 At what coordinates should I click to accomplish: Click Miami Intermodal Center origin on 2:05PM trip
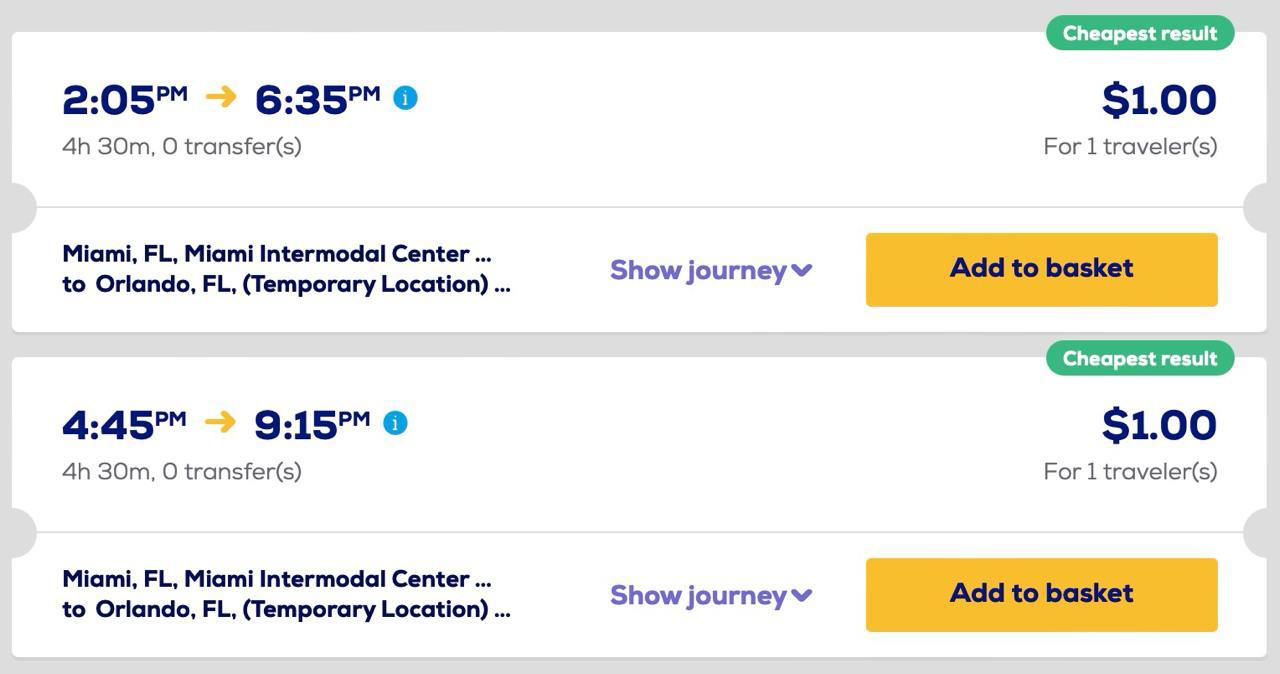(277, 254)
